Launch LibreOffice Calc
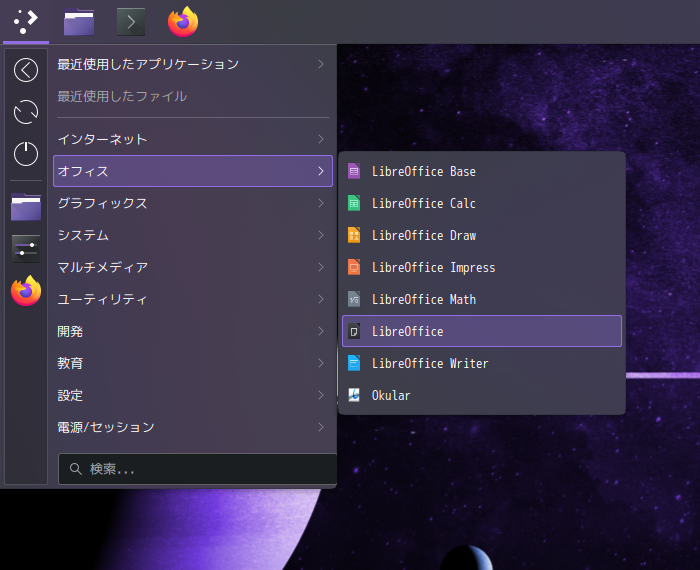 click(x=482, y=203)
